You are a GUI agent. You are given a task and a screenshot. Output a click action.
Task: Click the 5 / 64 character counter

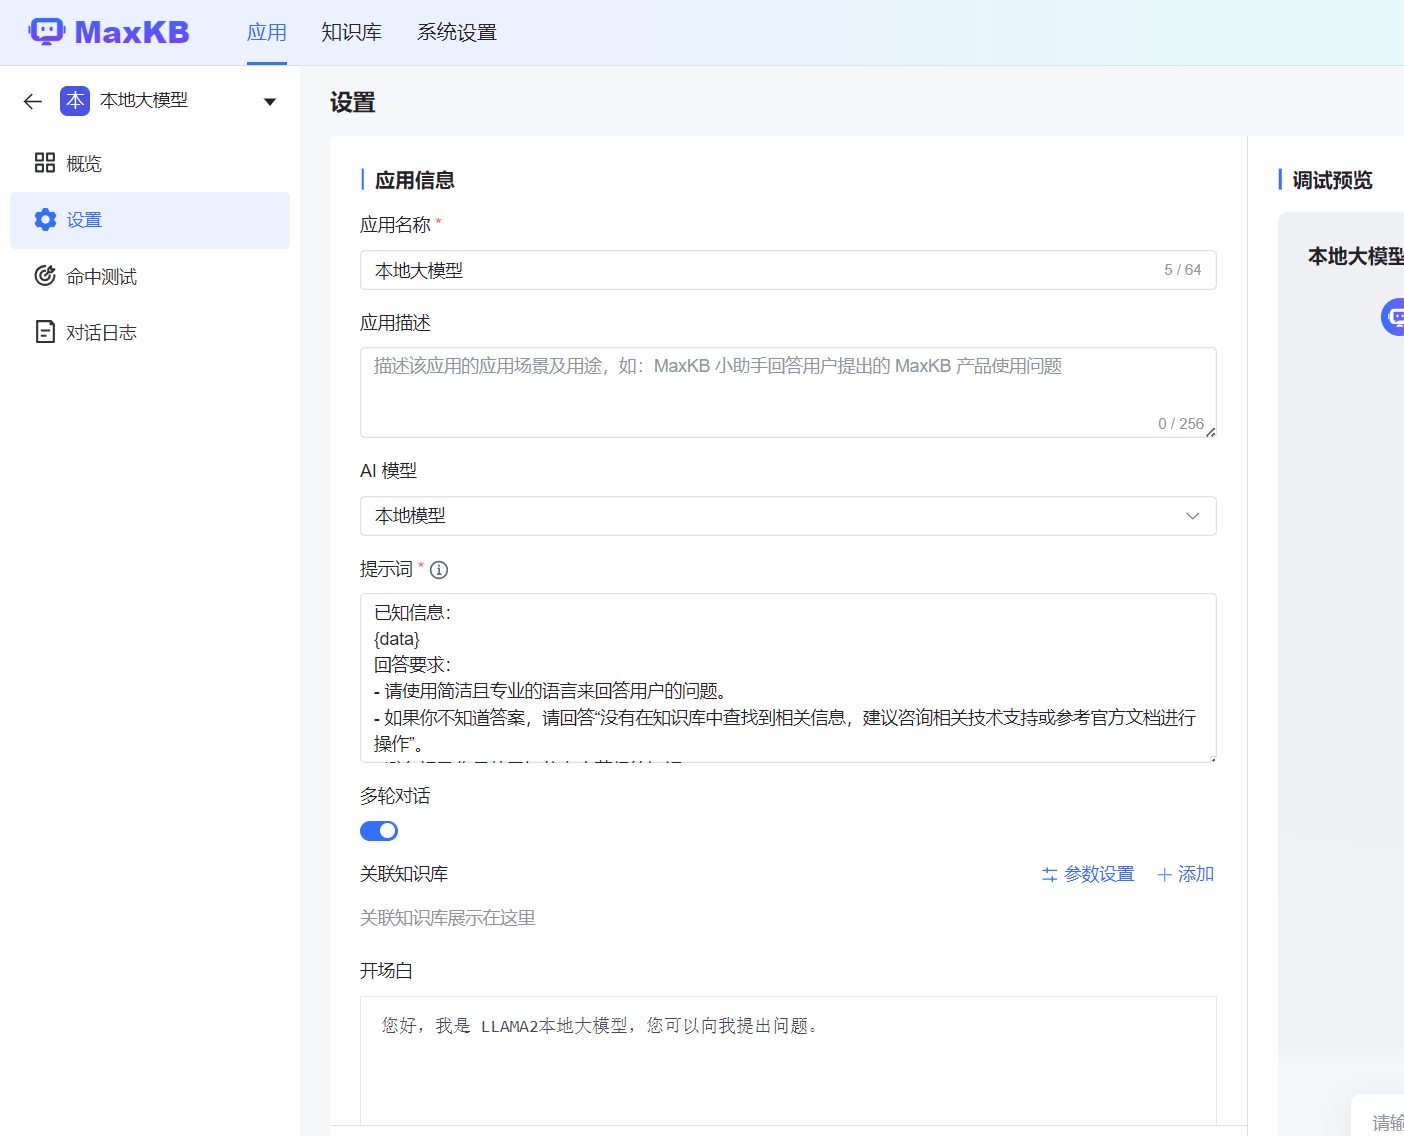[1183, 270]
